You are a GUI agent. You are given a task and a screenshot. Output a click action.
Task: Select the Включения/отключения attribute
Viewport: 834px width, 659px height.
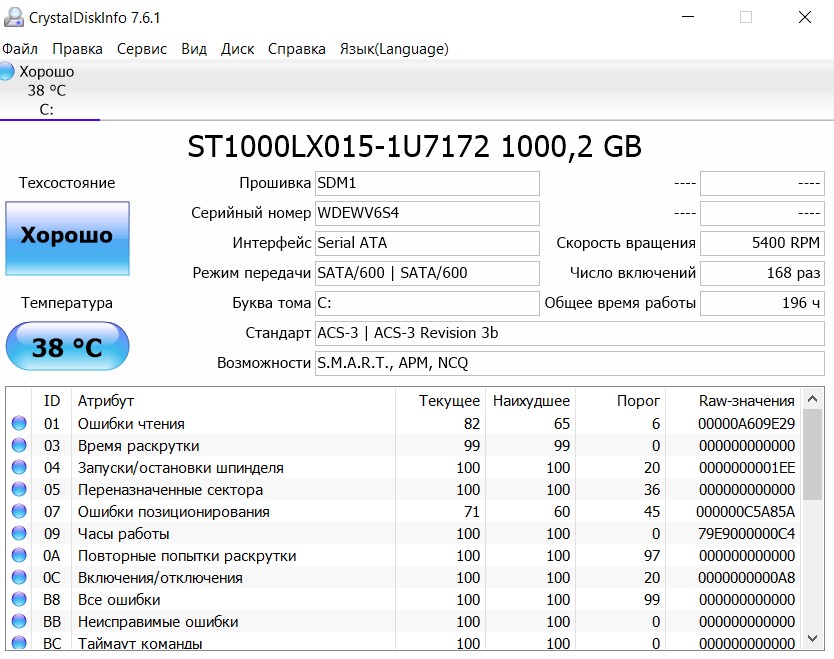[x=404, y=578]
